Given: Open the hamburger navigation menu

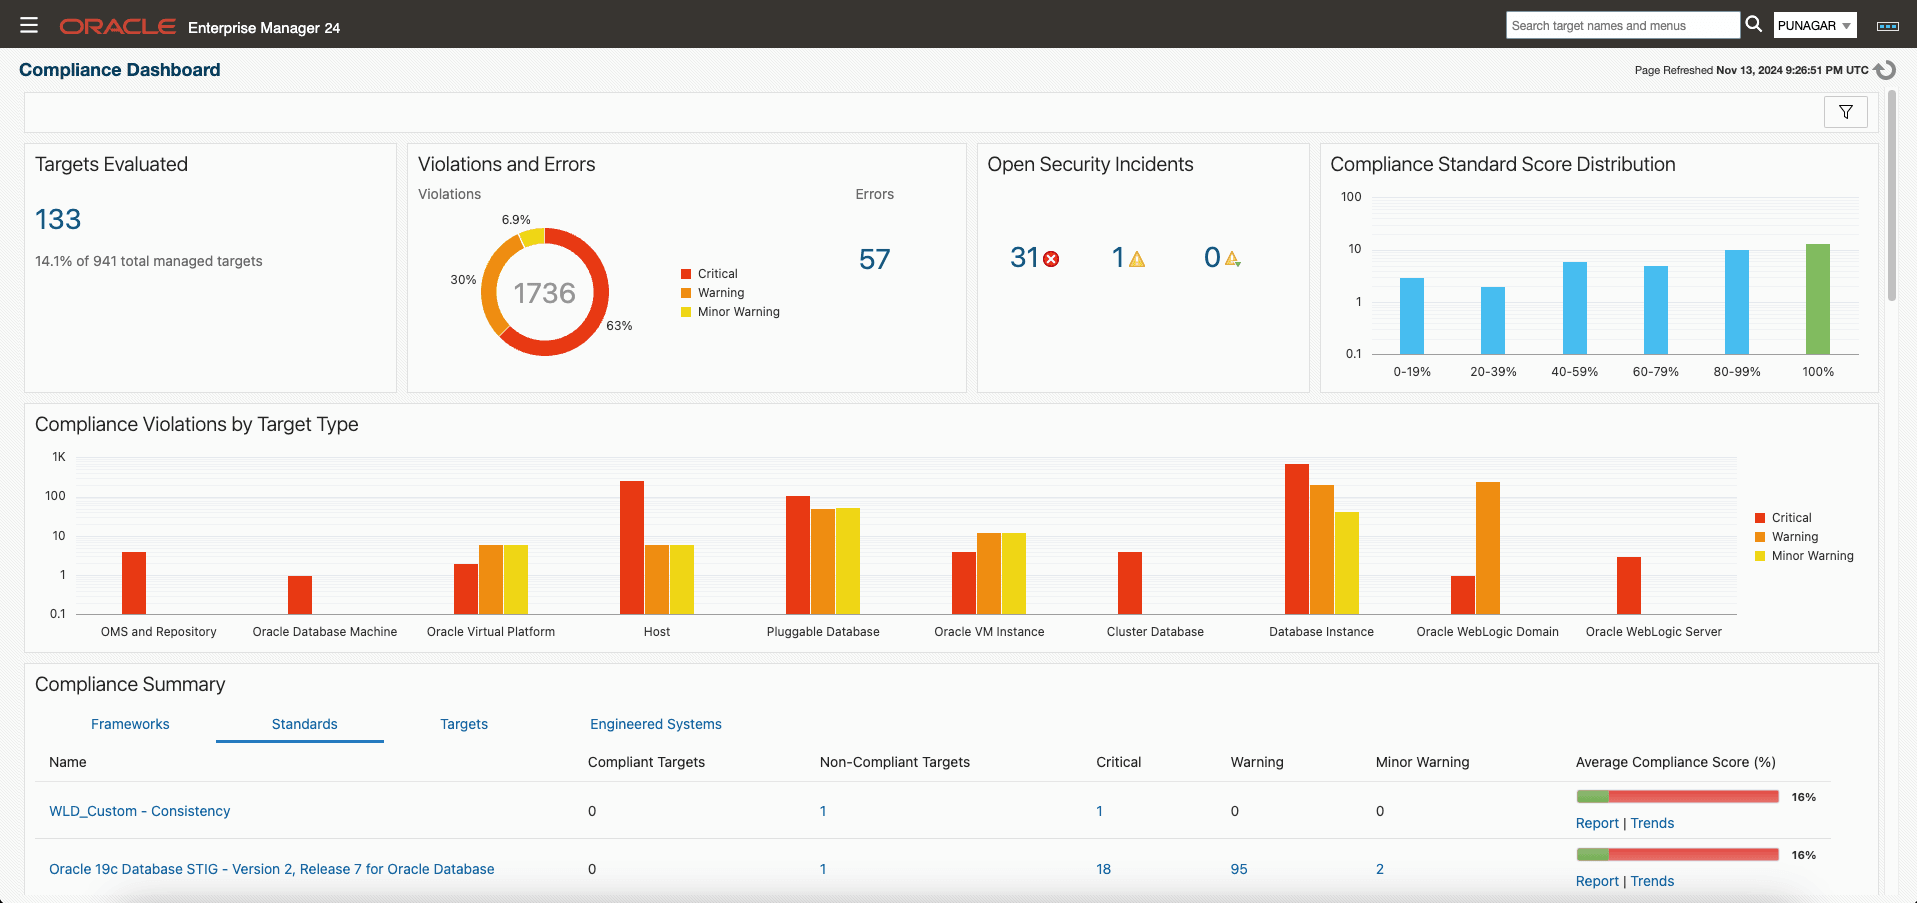Looking at the screenshot, I should pos(29,25).
